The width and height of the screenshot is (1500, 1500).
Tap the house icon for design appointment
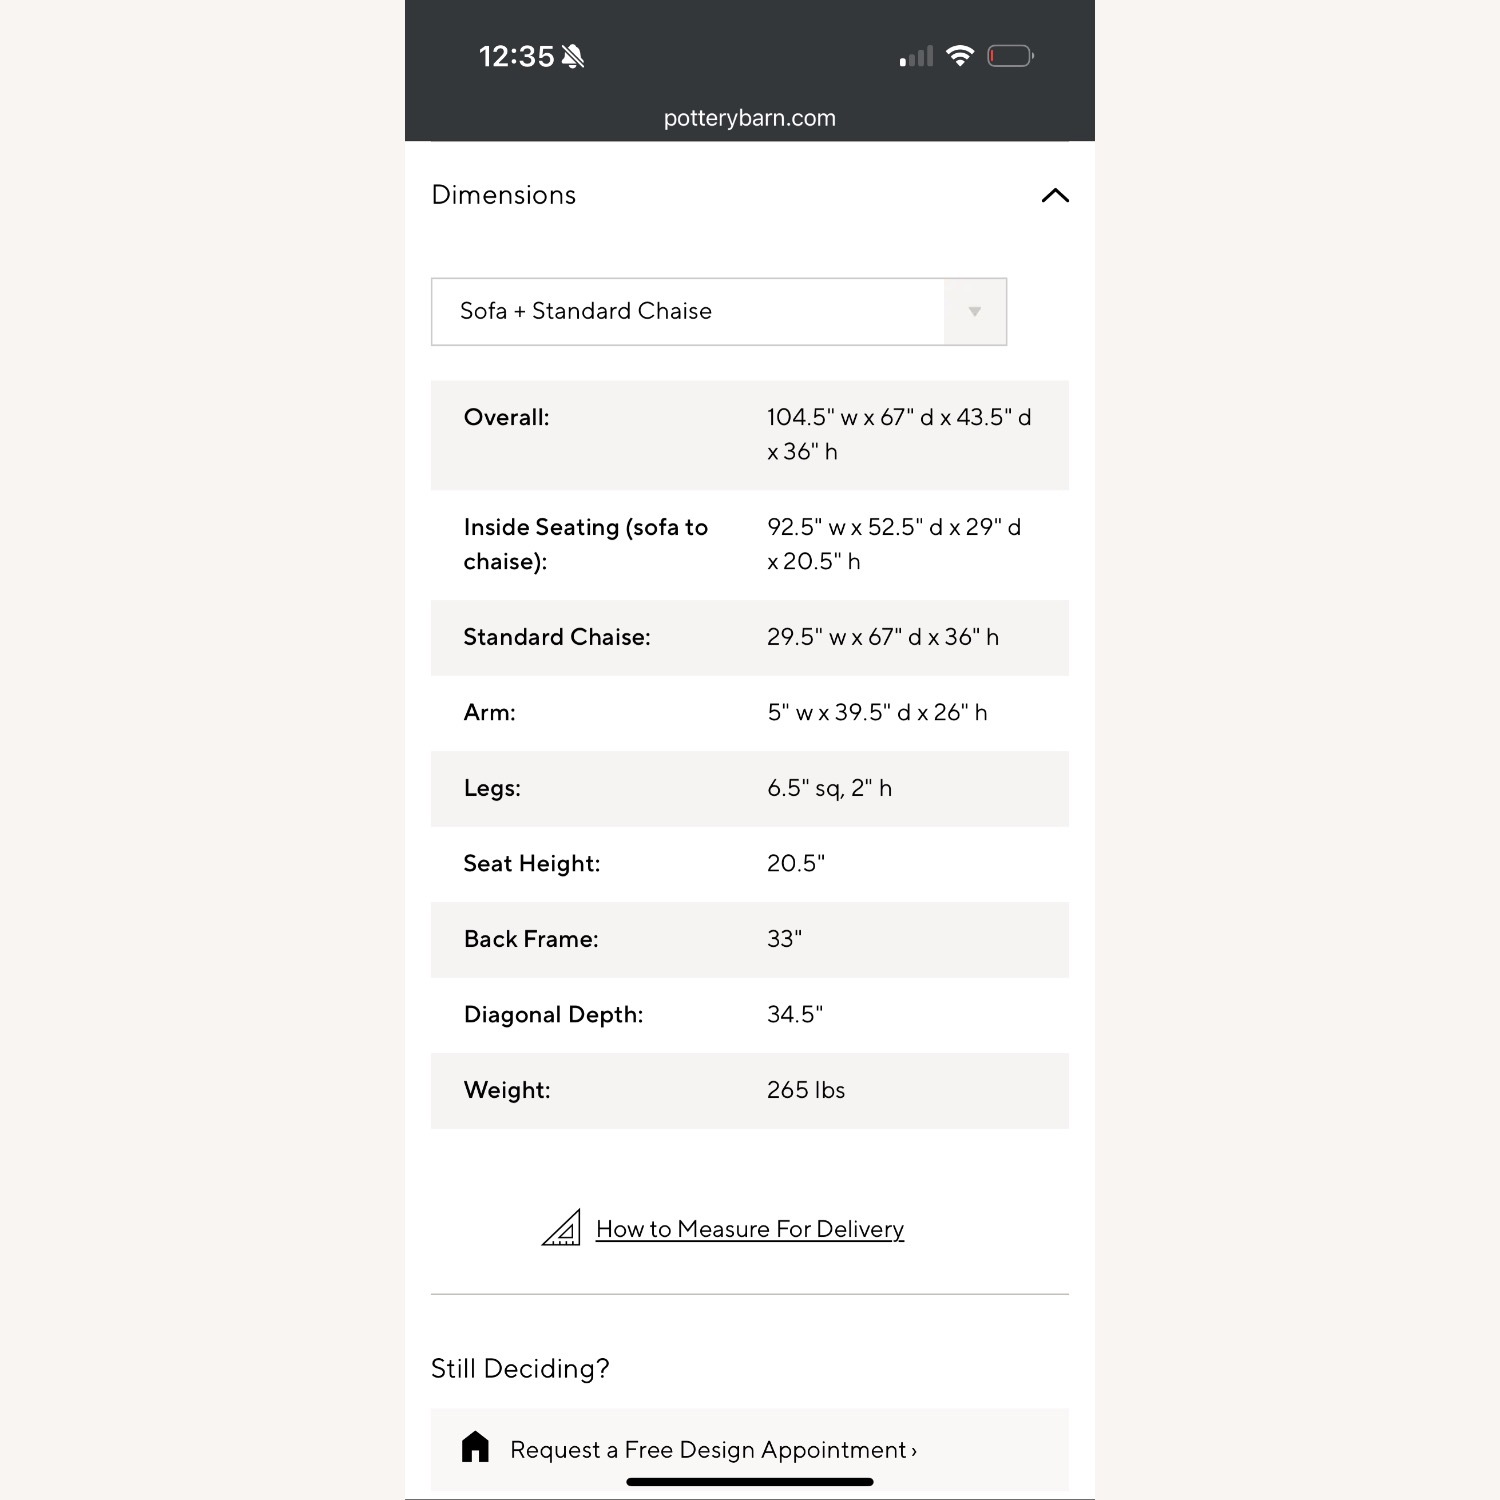tap(476, 1447)
